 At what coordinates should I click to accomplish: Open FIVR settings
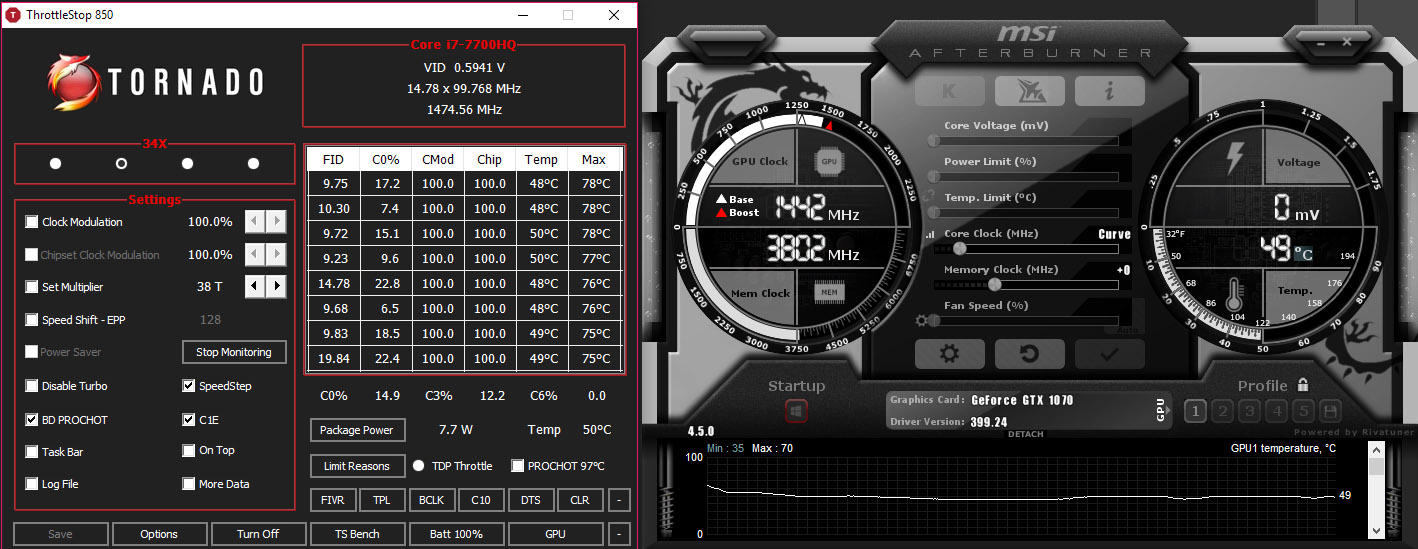click(333, 500)
